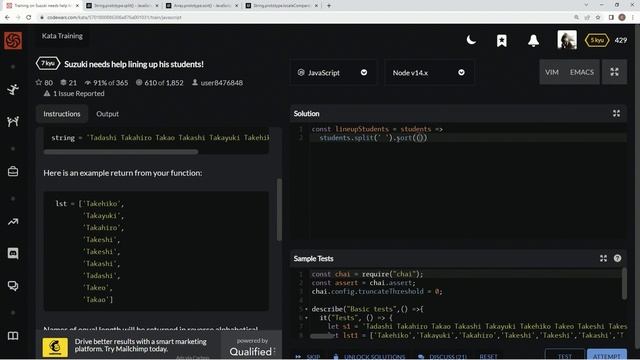Click the fullscreen icon beside EMACS
The image size is (640, 360).
coord(614,72)
